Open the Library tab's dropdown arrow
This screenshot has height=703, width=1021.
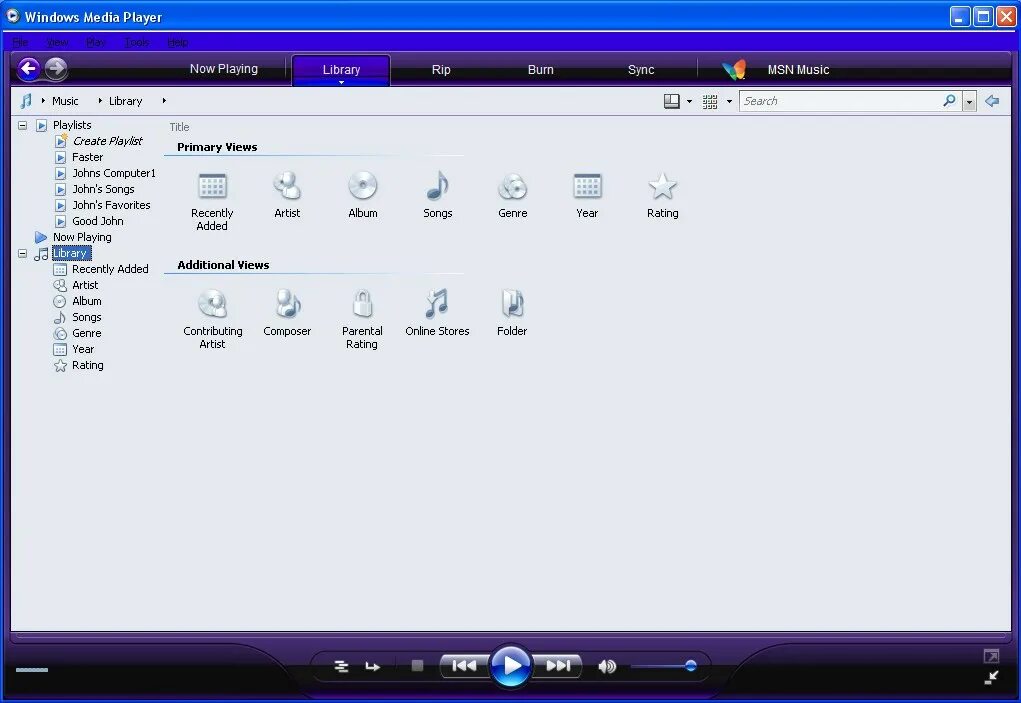341,83
